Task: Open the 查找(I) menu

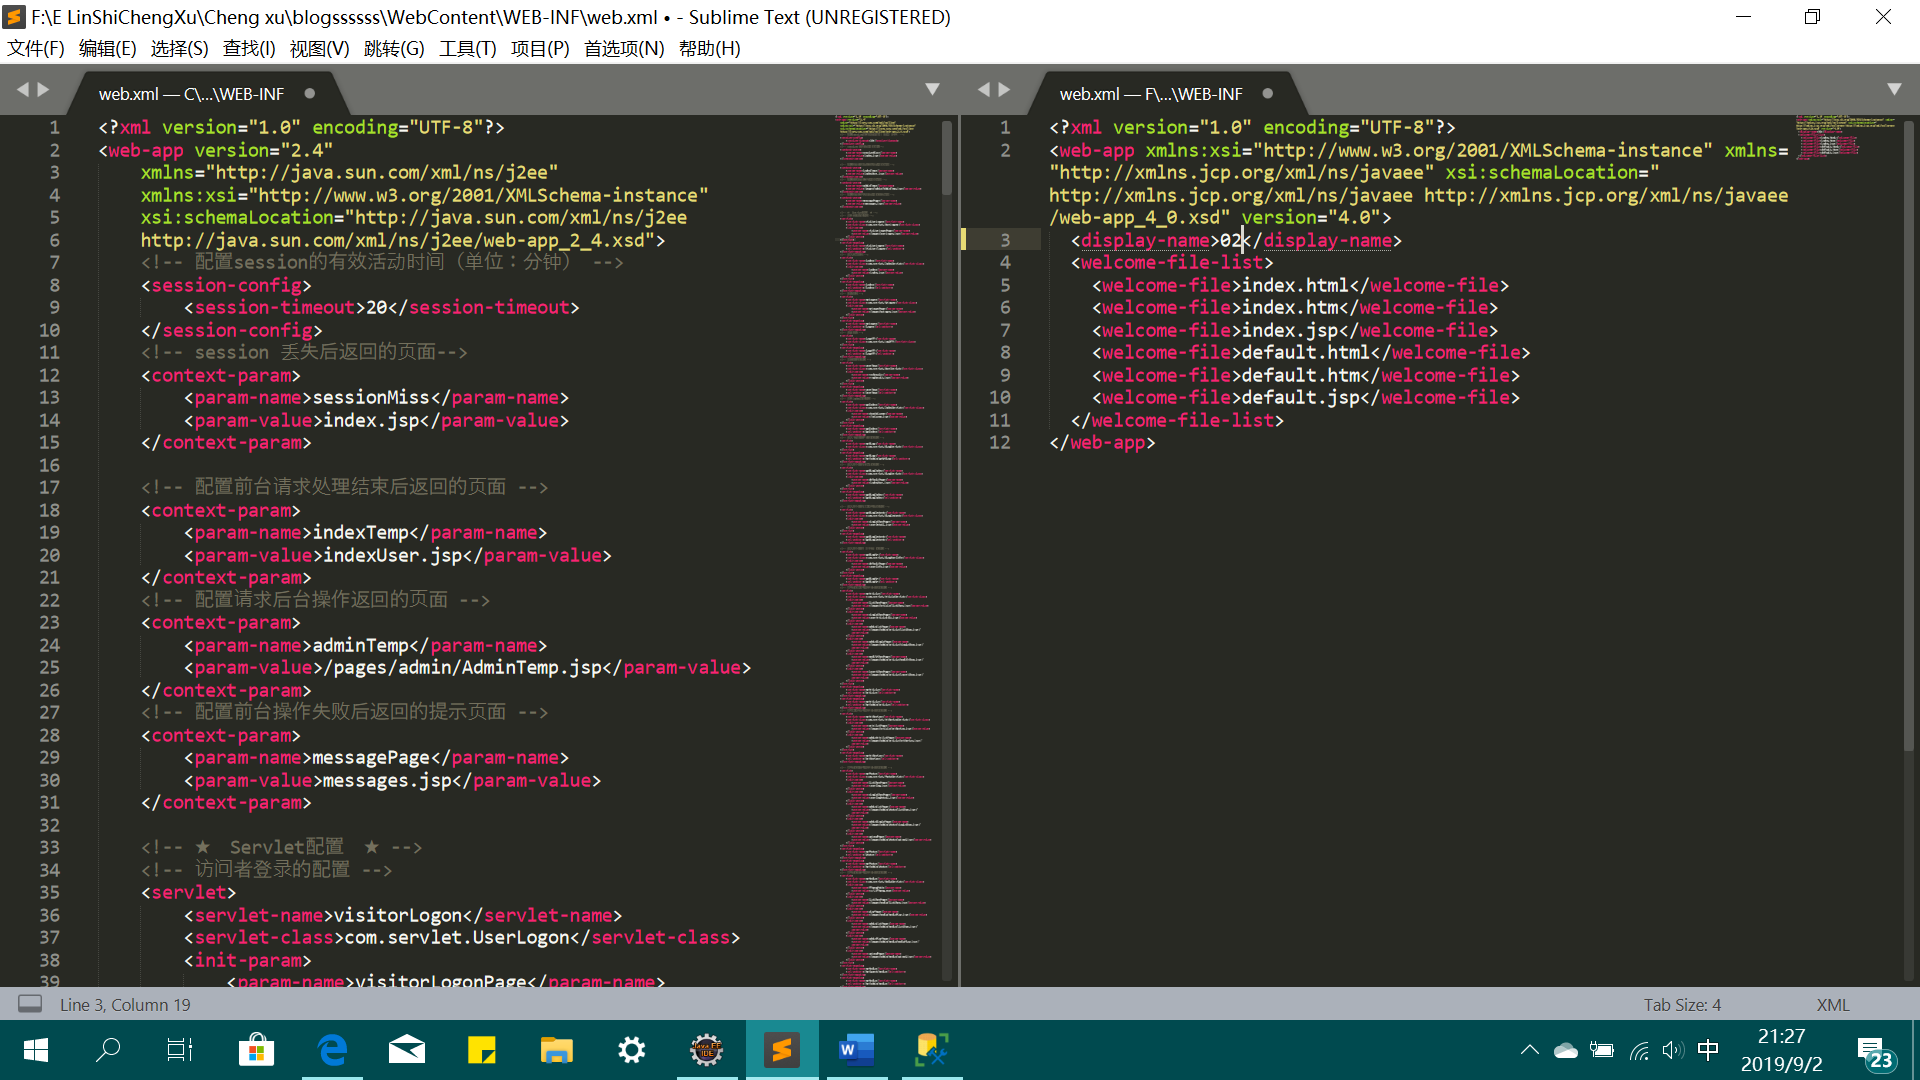Action: [x=249, y=48]
